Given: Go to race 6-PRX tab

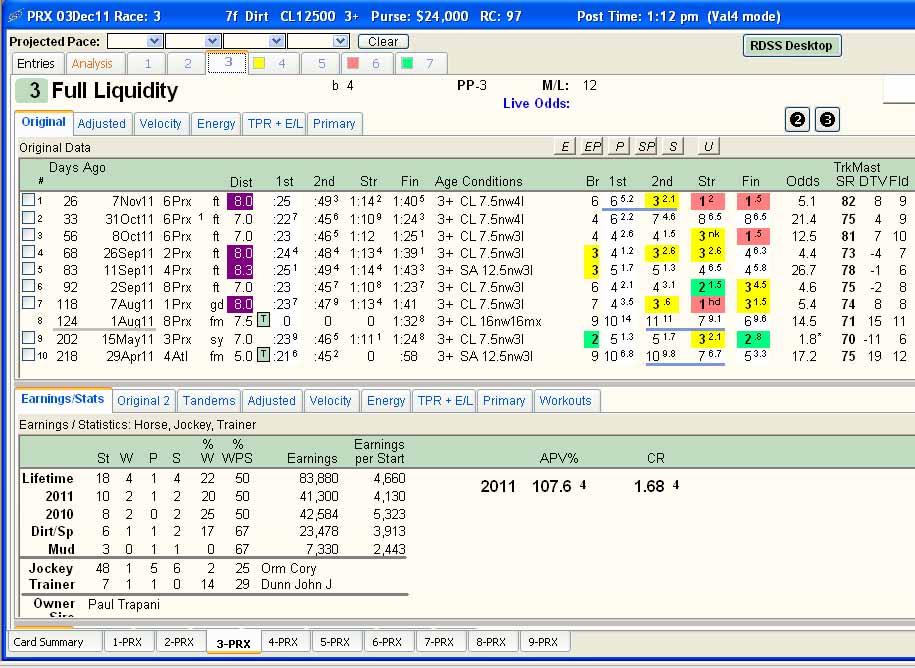Looking at the screenshot, I should 387,642.
